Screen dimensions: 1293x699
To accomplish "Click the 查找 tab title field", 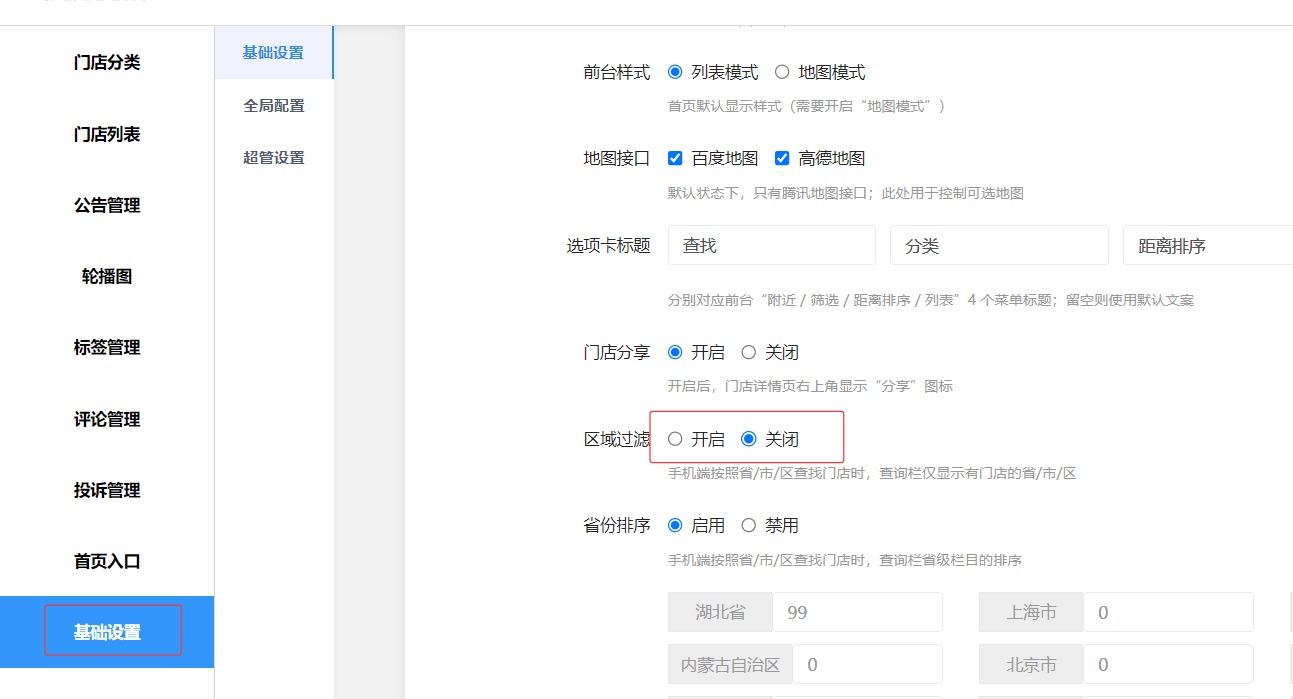I will 771,245.
